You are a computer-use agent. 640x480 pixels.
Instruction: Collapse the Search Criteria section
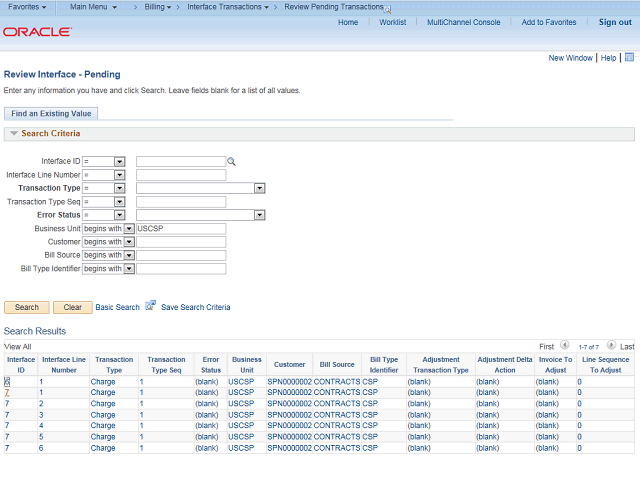[14, 133]
